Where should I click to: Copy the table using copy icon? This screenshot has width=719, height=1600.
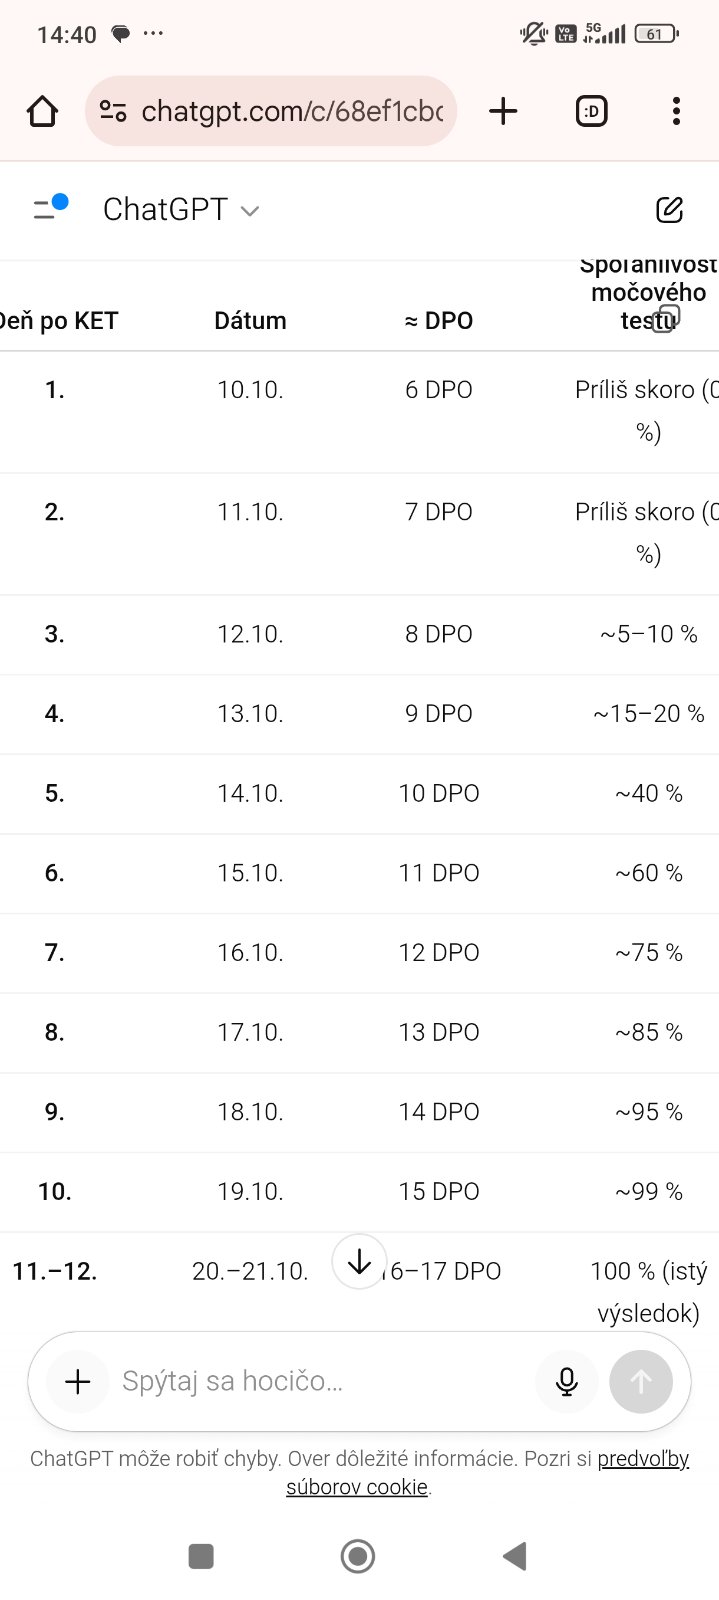665,319
